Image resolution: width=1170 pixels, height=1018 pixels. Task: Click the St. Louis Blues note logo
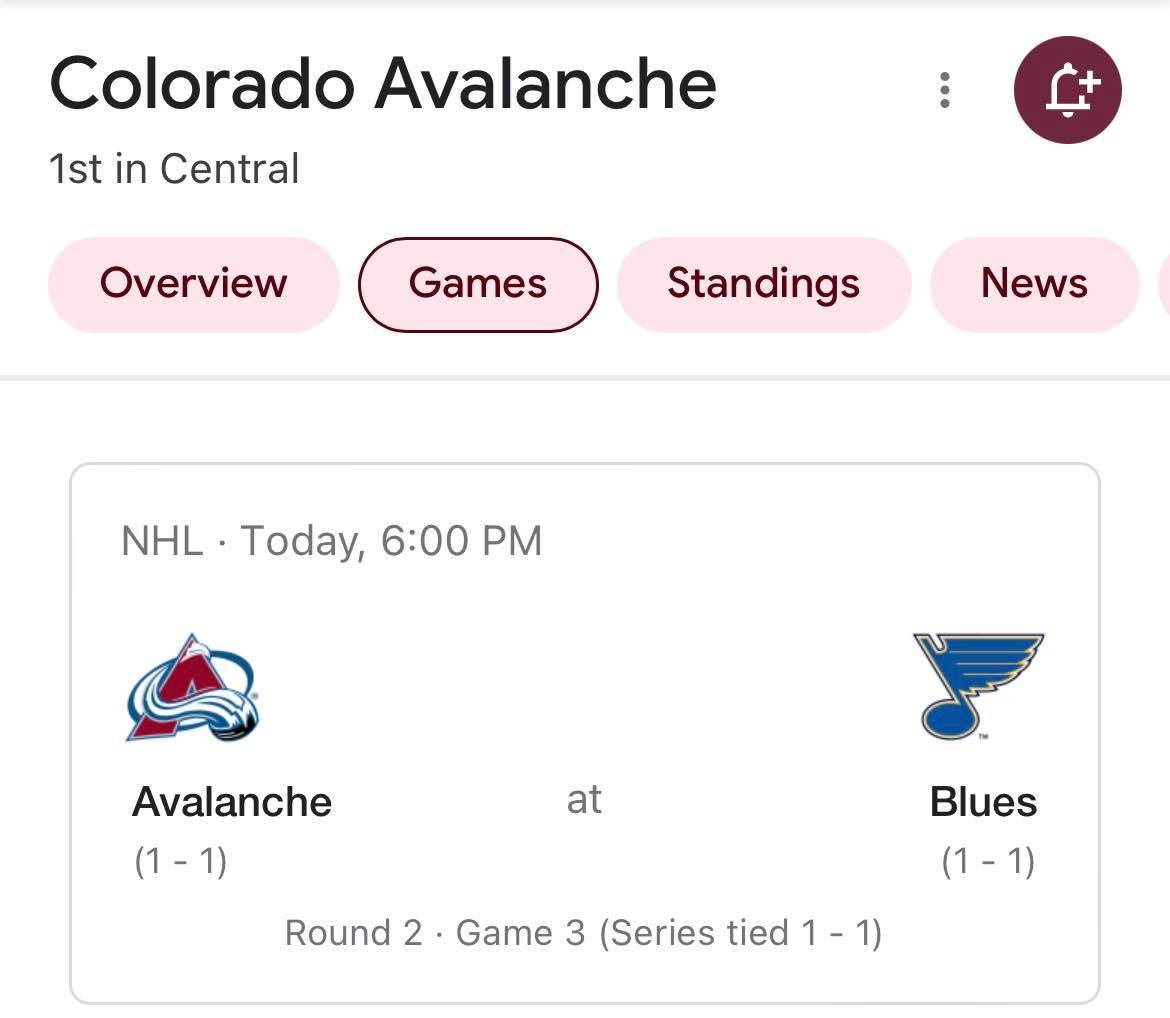tap(978, 686)
